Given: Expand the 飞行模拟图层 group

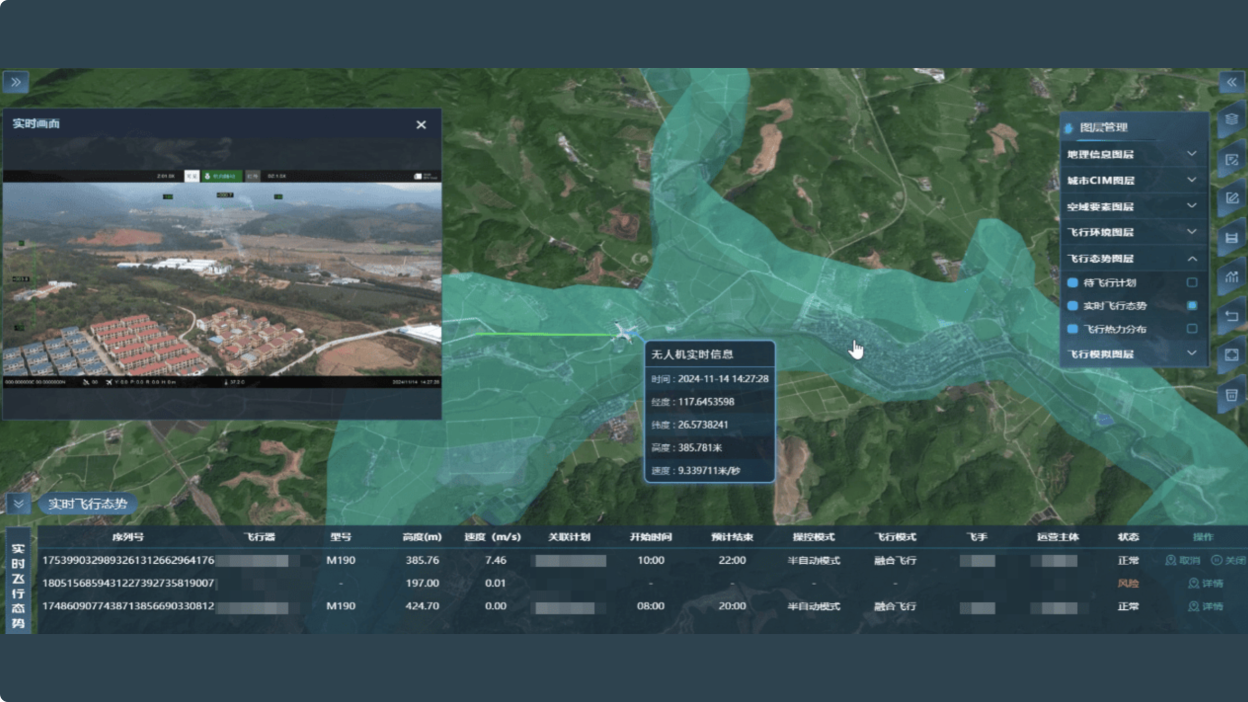Looking at the screenshot, I should 1192,353.
